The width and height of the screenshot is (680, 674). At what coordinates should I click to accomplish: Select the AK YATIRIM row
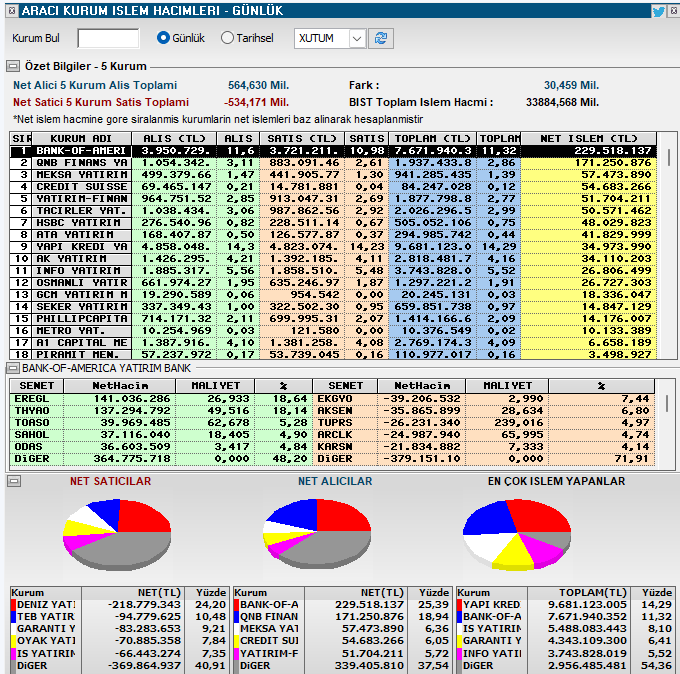pos(333,258)
